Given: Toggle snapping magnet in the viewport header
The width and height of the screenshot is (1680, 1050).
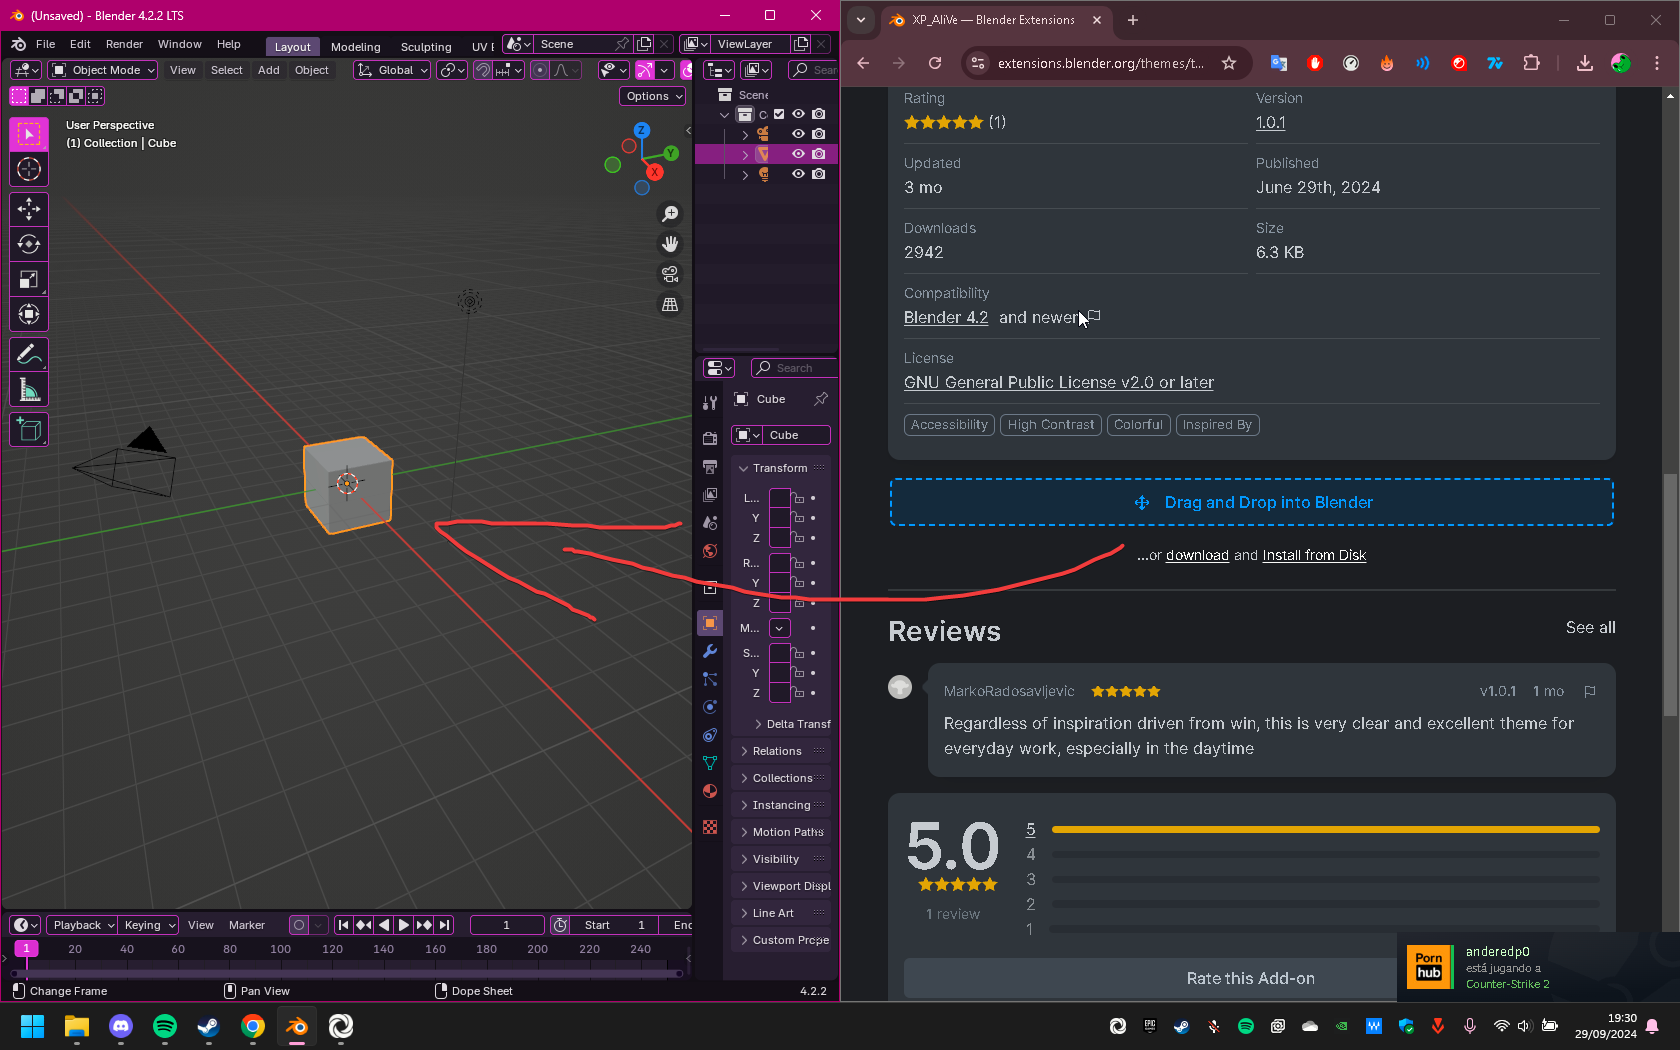Looking at the screenshot, I should (x=483, y=70).
